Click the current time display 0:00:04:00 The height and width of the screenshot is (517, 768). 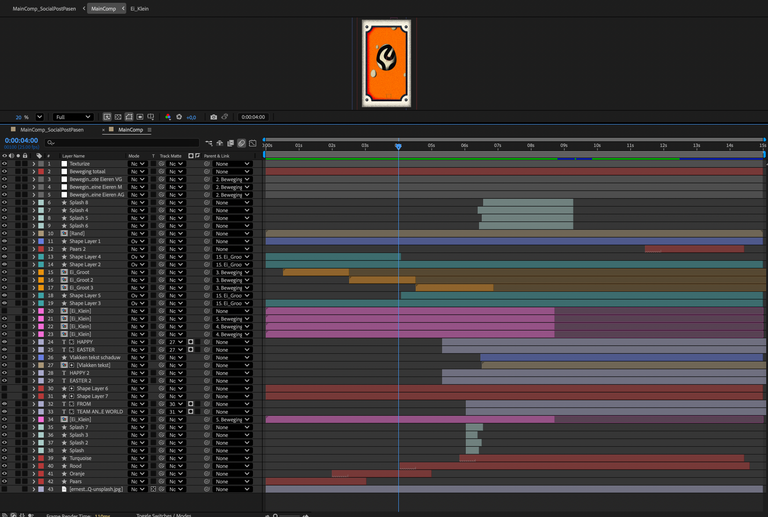click(21, 141)
